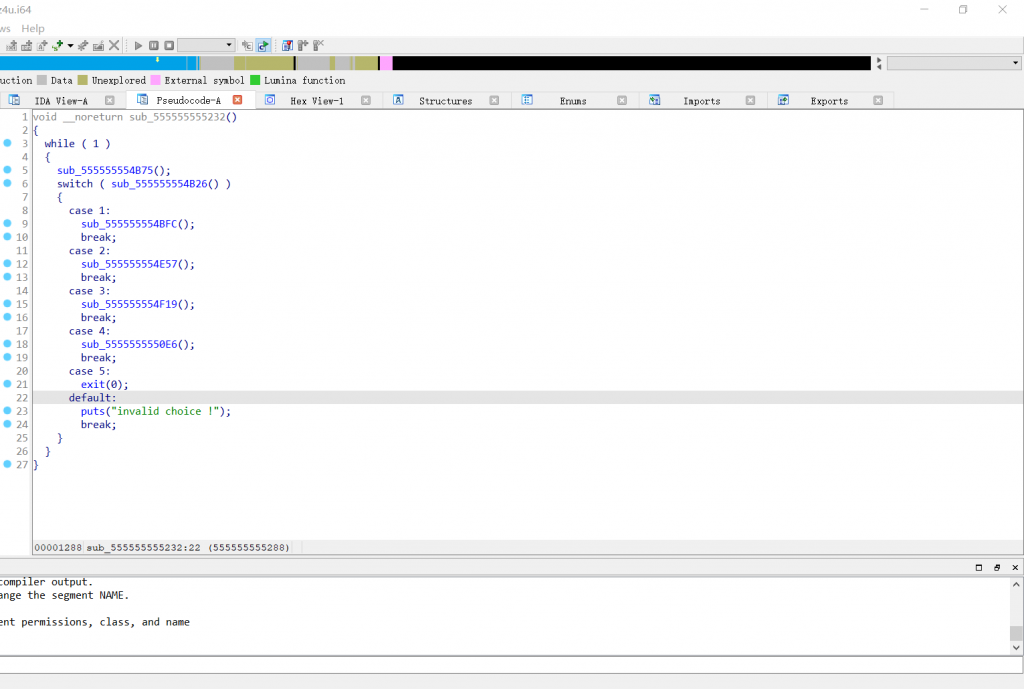Open the dropdown right of navigation band
Viewport: 1024px width, 689px height.
point(953,63)
